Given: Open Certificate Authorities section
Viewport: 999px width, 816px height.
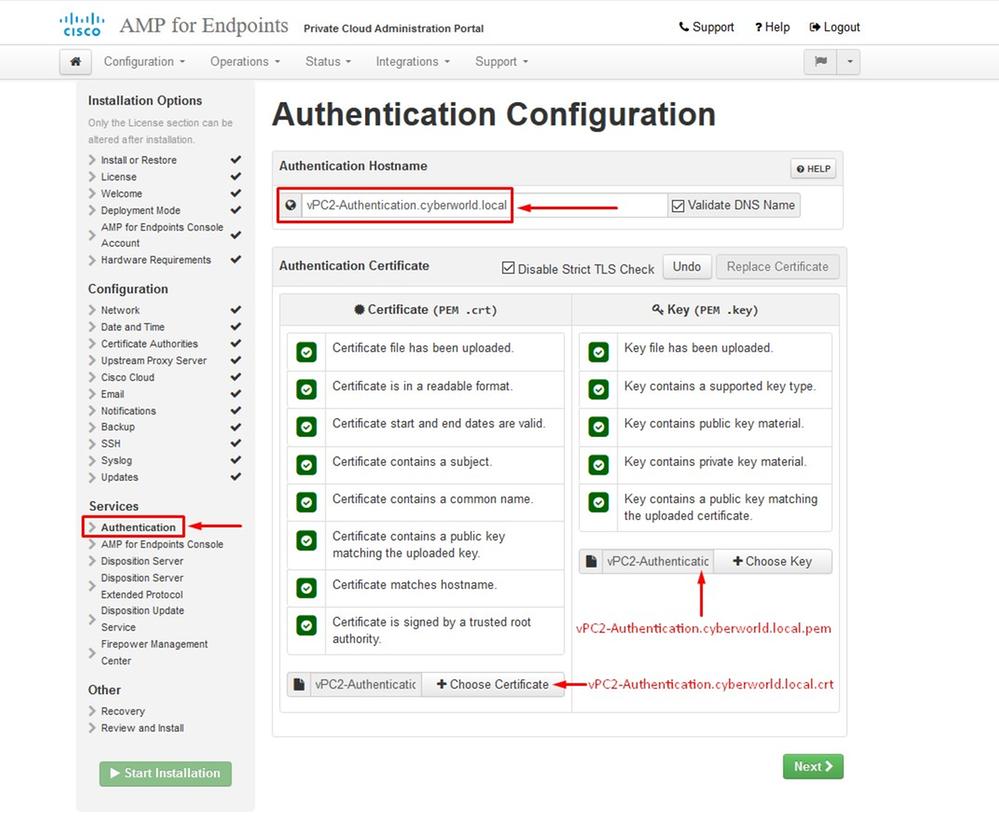Looking at the screenshot, I should point(149,344).
